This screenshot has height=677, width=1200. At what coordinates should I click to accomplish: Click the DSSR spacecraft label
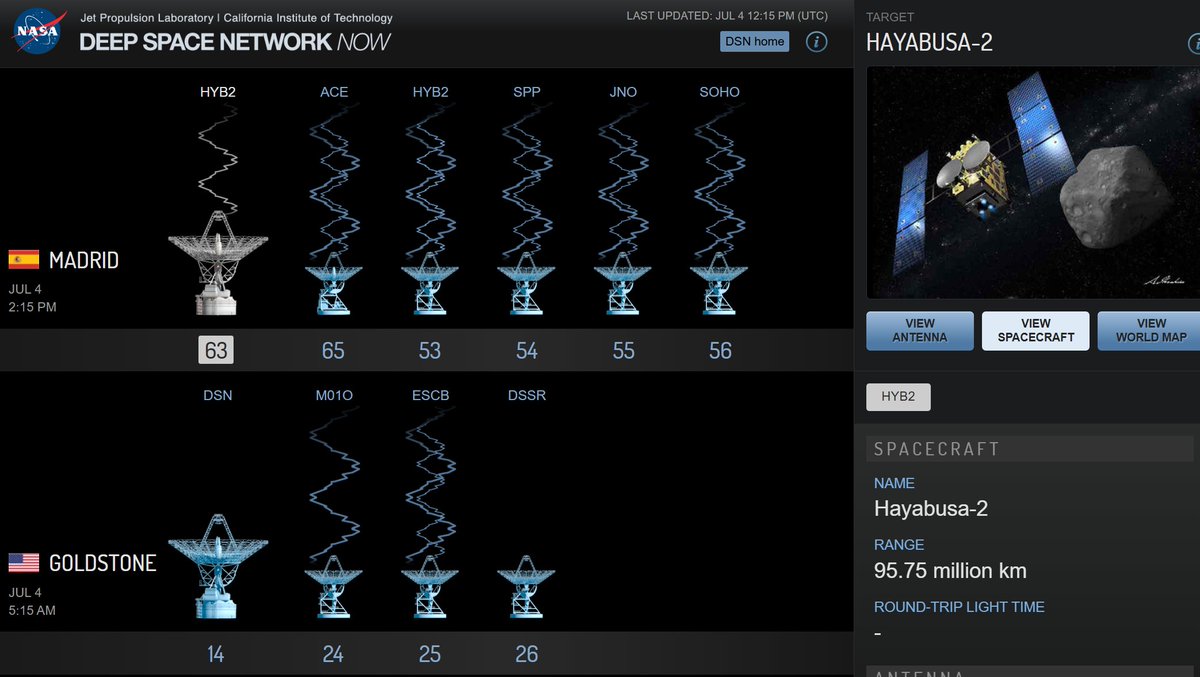pos(527,395)
